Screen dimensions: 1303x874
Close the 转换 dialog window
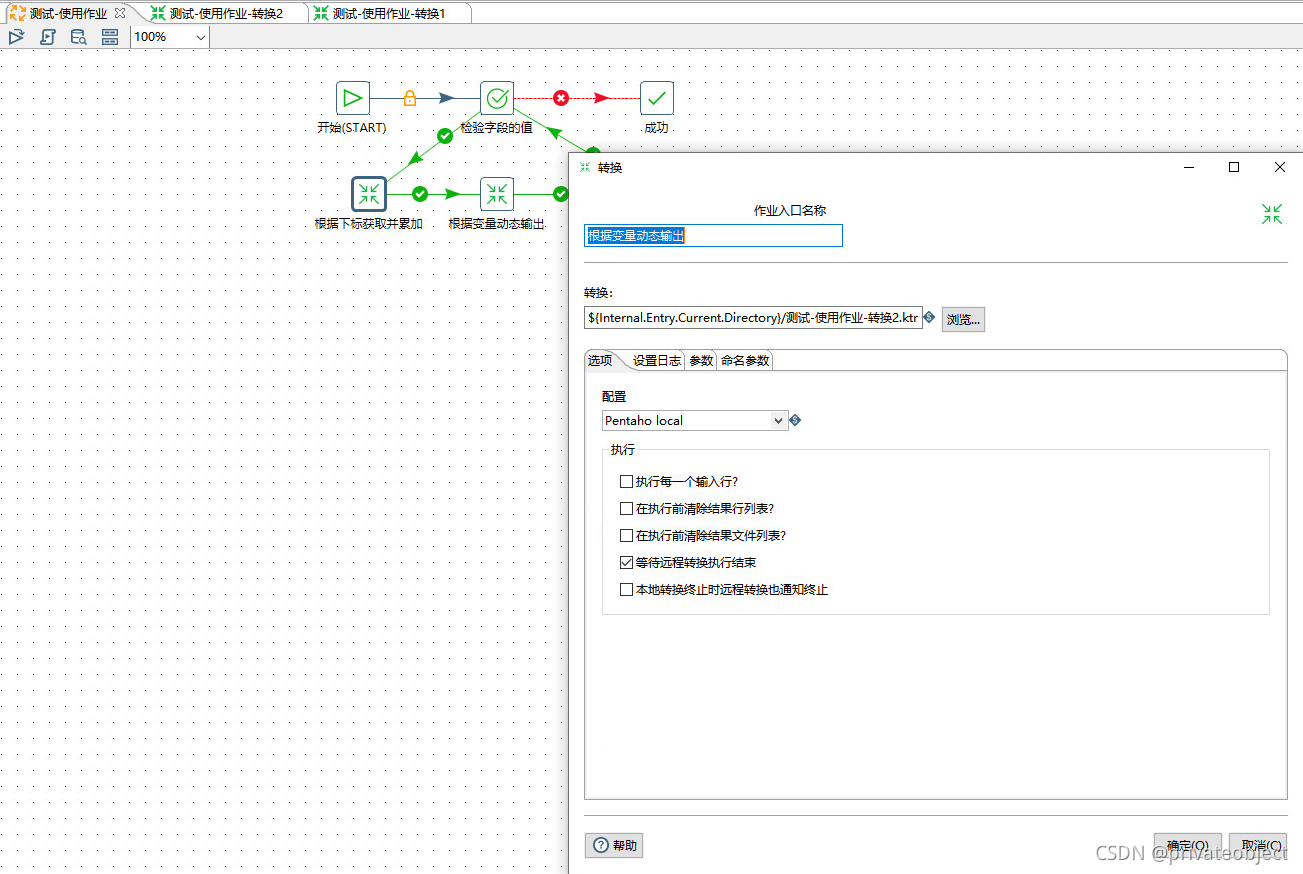(1280, 167)
